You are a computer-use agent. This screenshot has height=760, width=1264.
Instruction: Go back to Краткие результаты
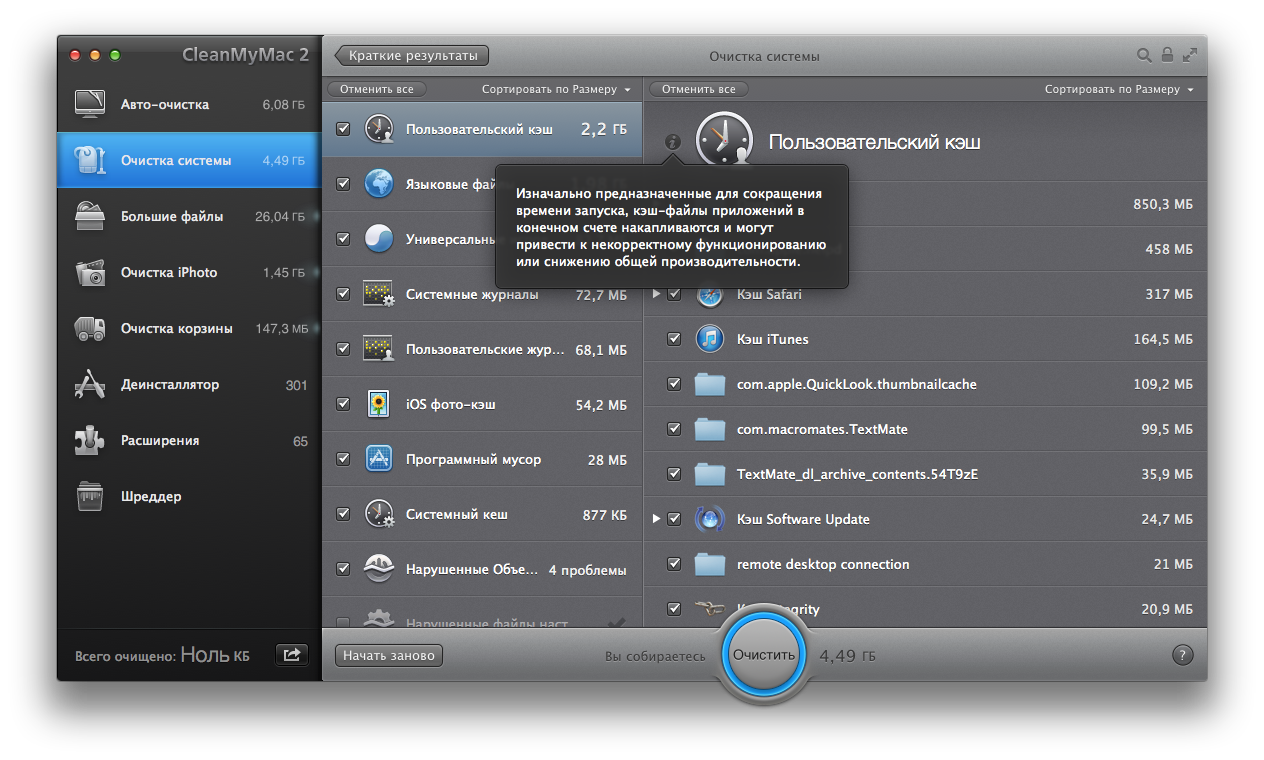(412, 55)
